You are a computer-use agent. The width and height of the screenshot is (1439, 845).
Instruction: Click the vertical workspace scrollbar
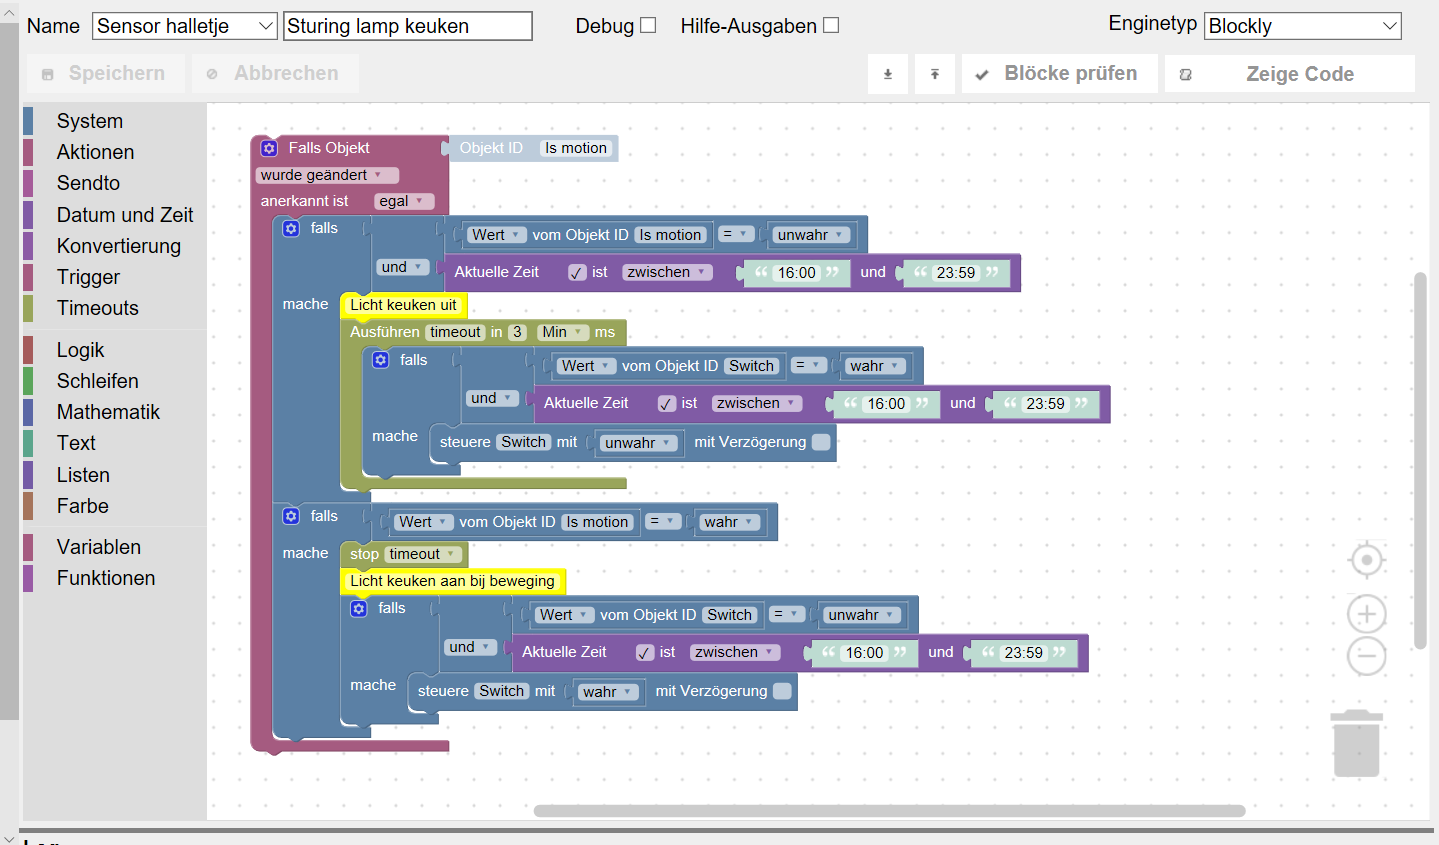[x=1420, y=461]
